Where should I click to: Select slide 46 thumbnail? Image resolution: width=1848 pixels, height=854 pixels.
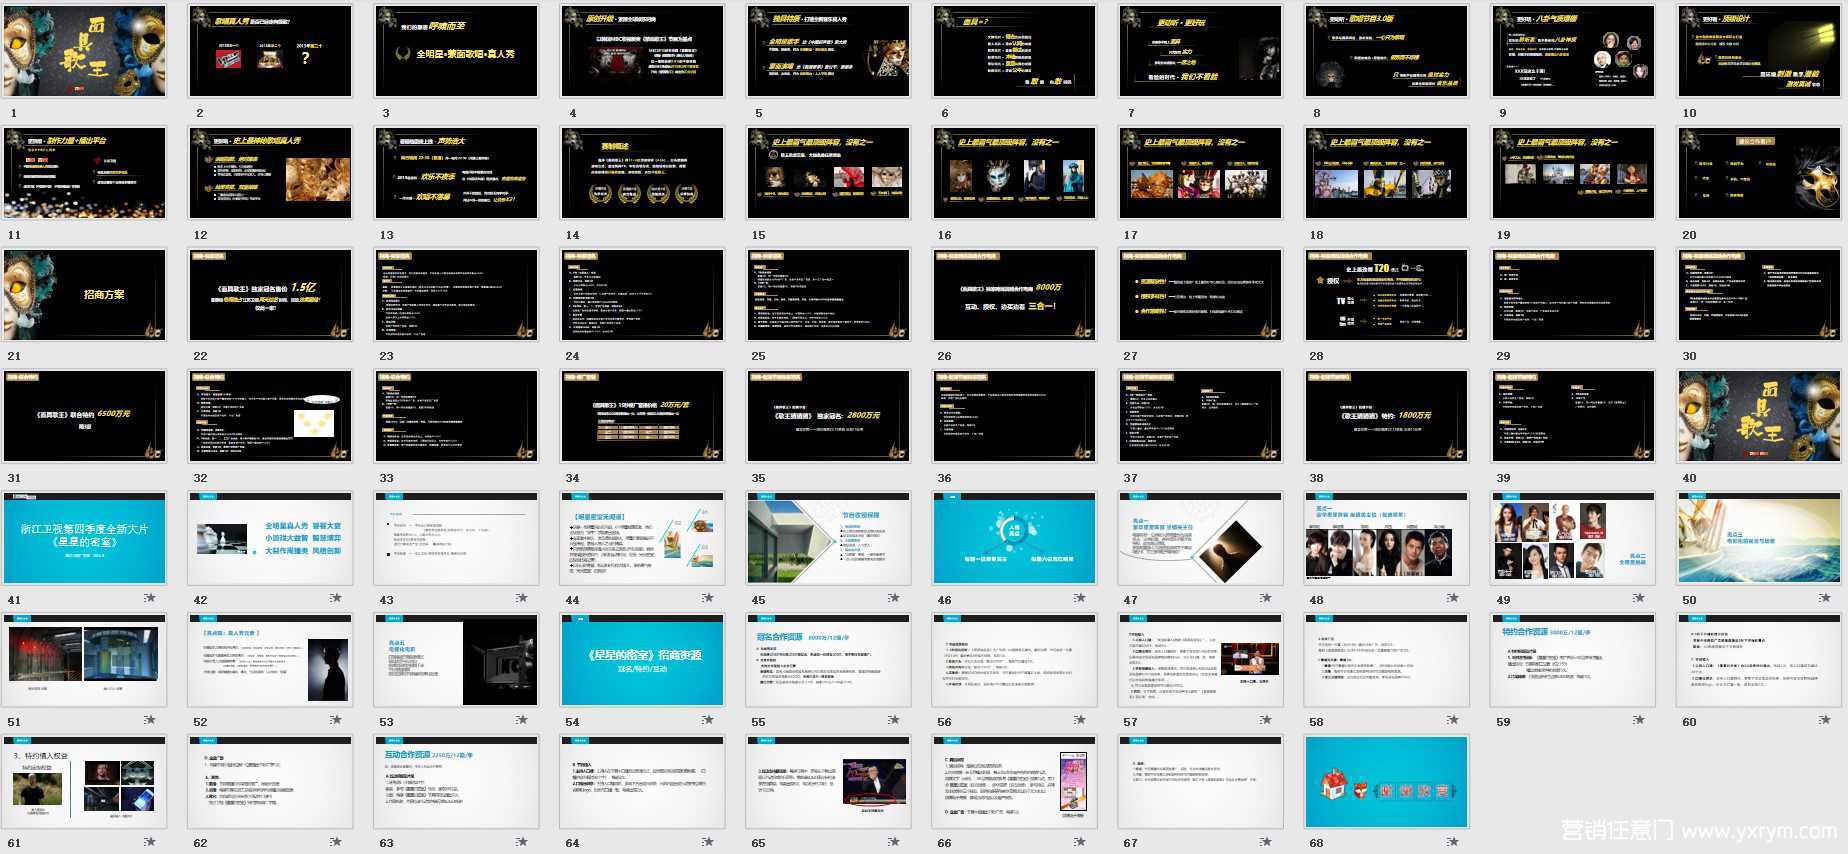(1014, 538)
